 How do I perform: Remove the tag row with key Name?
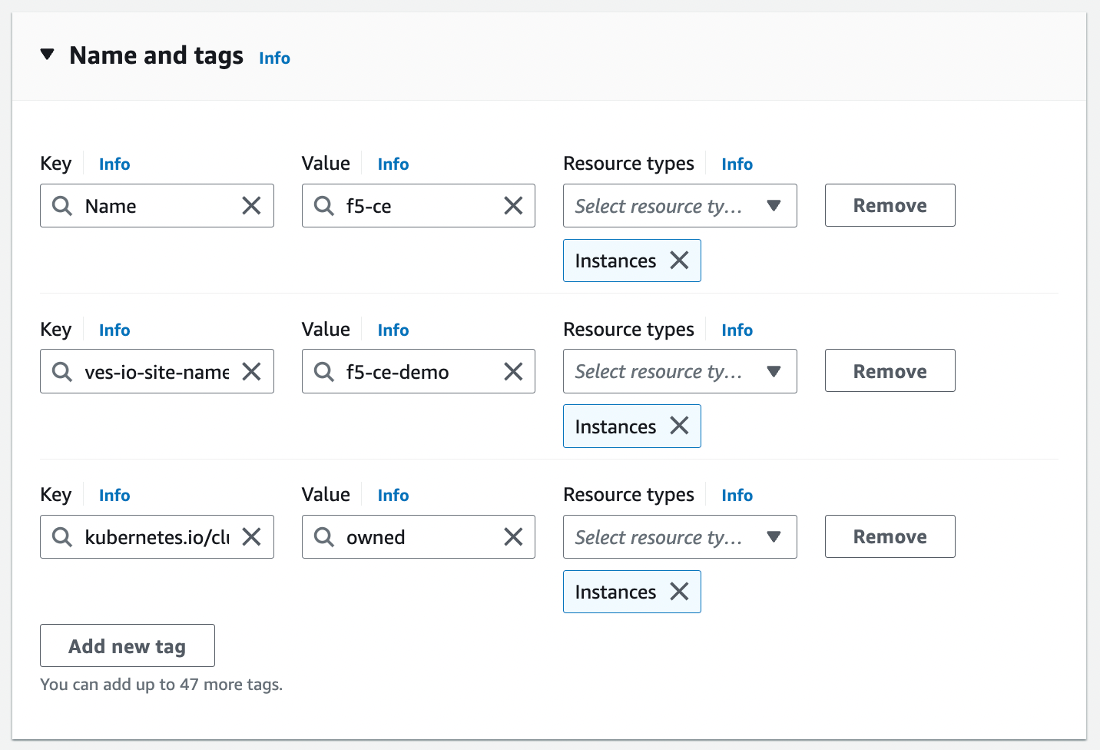click(889, 205)
